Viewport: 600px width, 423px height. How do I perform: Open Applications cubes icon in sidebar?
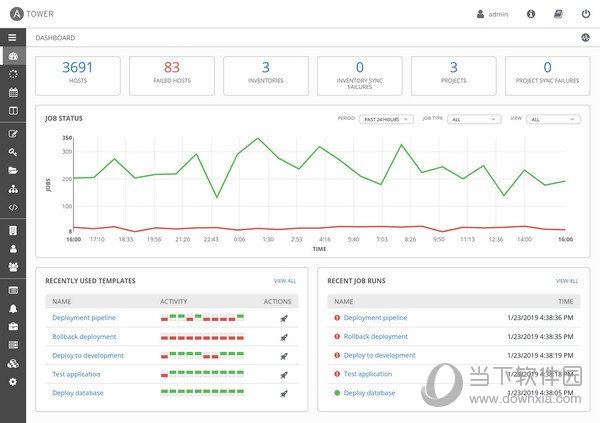point(13,363)
